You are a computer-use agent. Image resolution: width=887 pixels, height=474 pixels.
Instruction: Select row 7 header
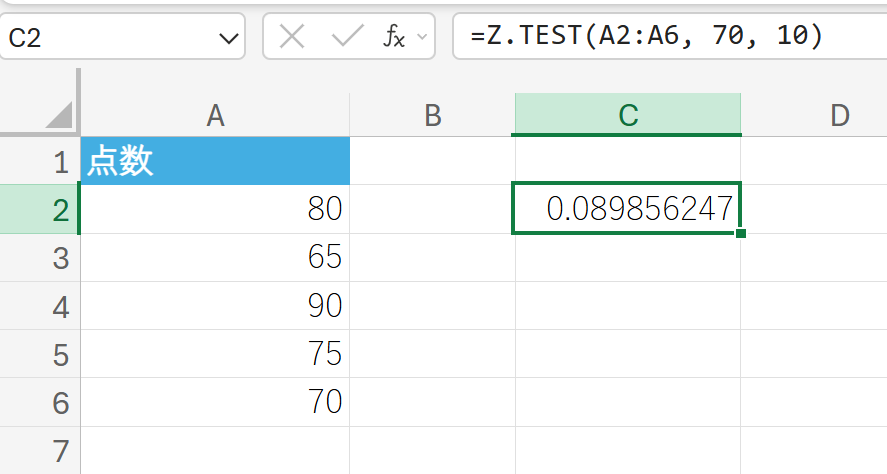(x=60, y=450)
